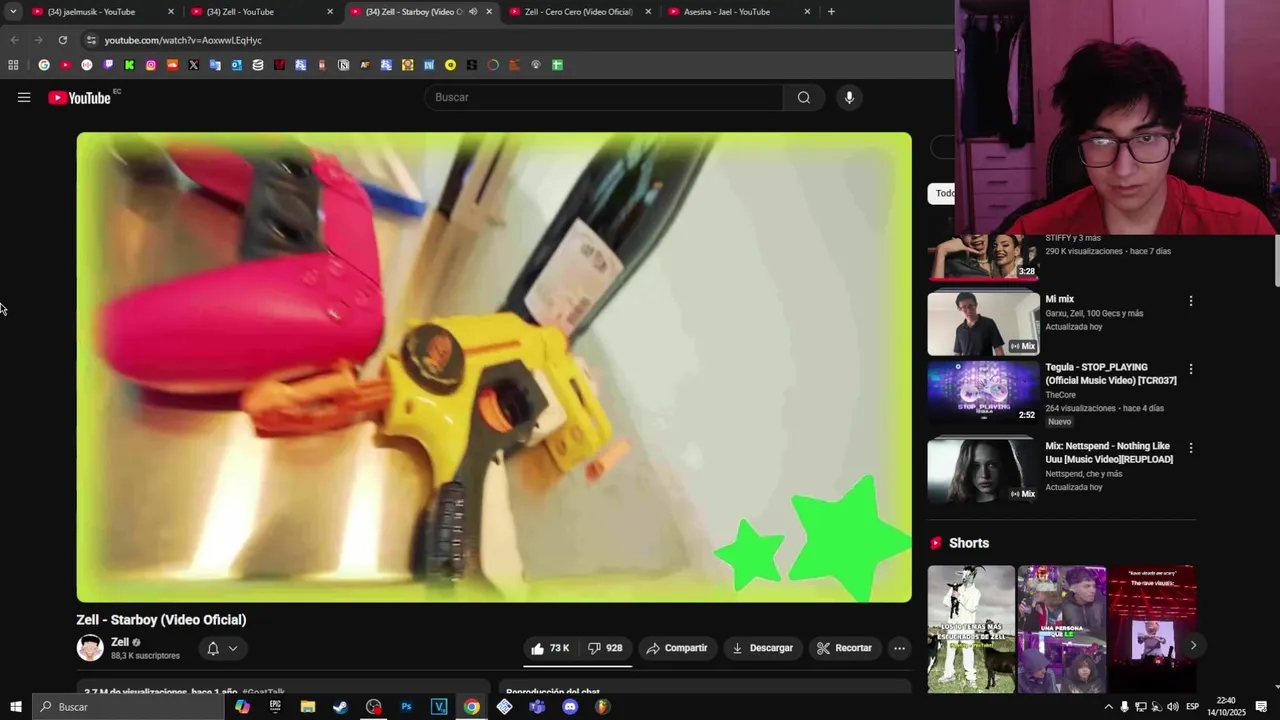Open options menu for Tegula video
1280x720 pixels.
pyautogui.click(x=1190, y=369)
